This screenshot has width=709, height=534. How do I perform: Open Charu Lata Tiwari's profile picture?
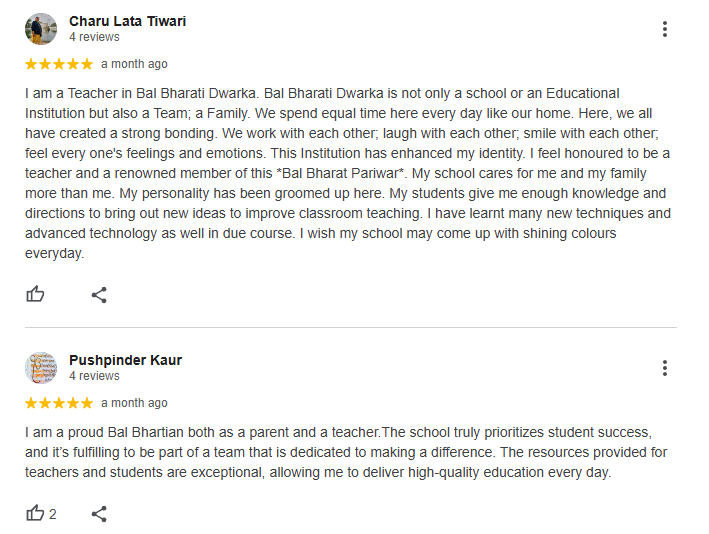click(x=41, y=29)
